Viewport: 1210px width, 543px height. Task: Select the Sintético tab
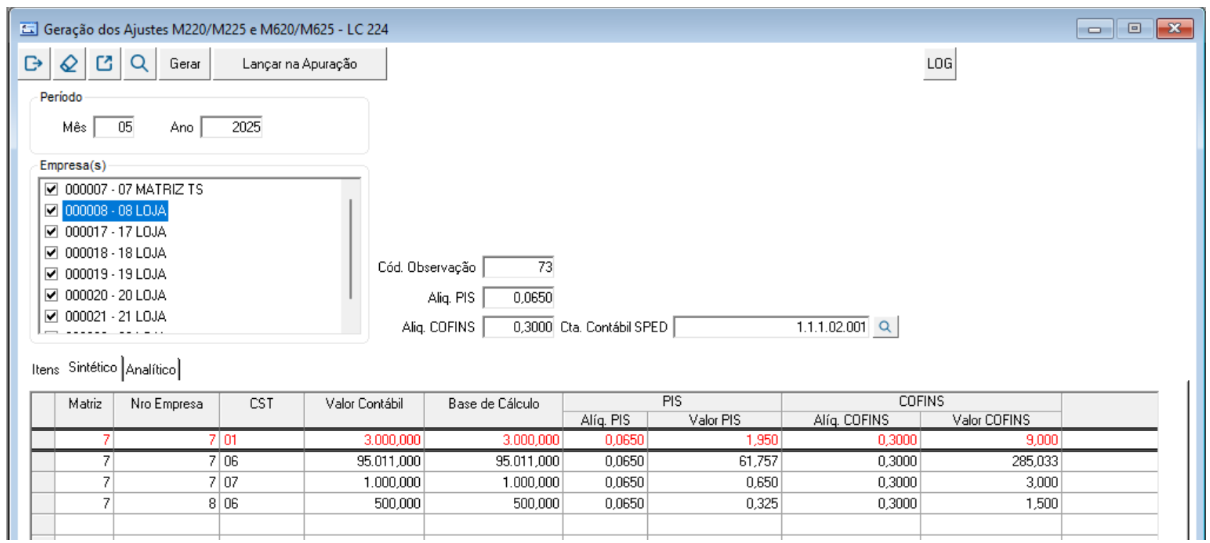coord(92,369)
